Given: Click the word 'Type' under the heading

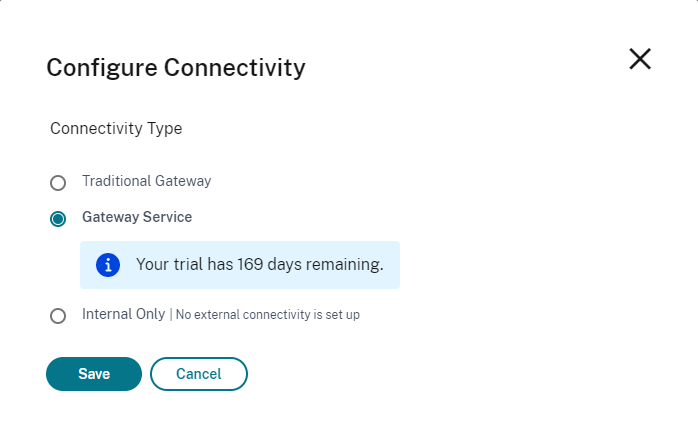Looking at the screenshot, I should (165, 128).
